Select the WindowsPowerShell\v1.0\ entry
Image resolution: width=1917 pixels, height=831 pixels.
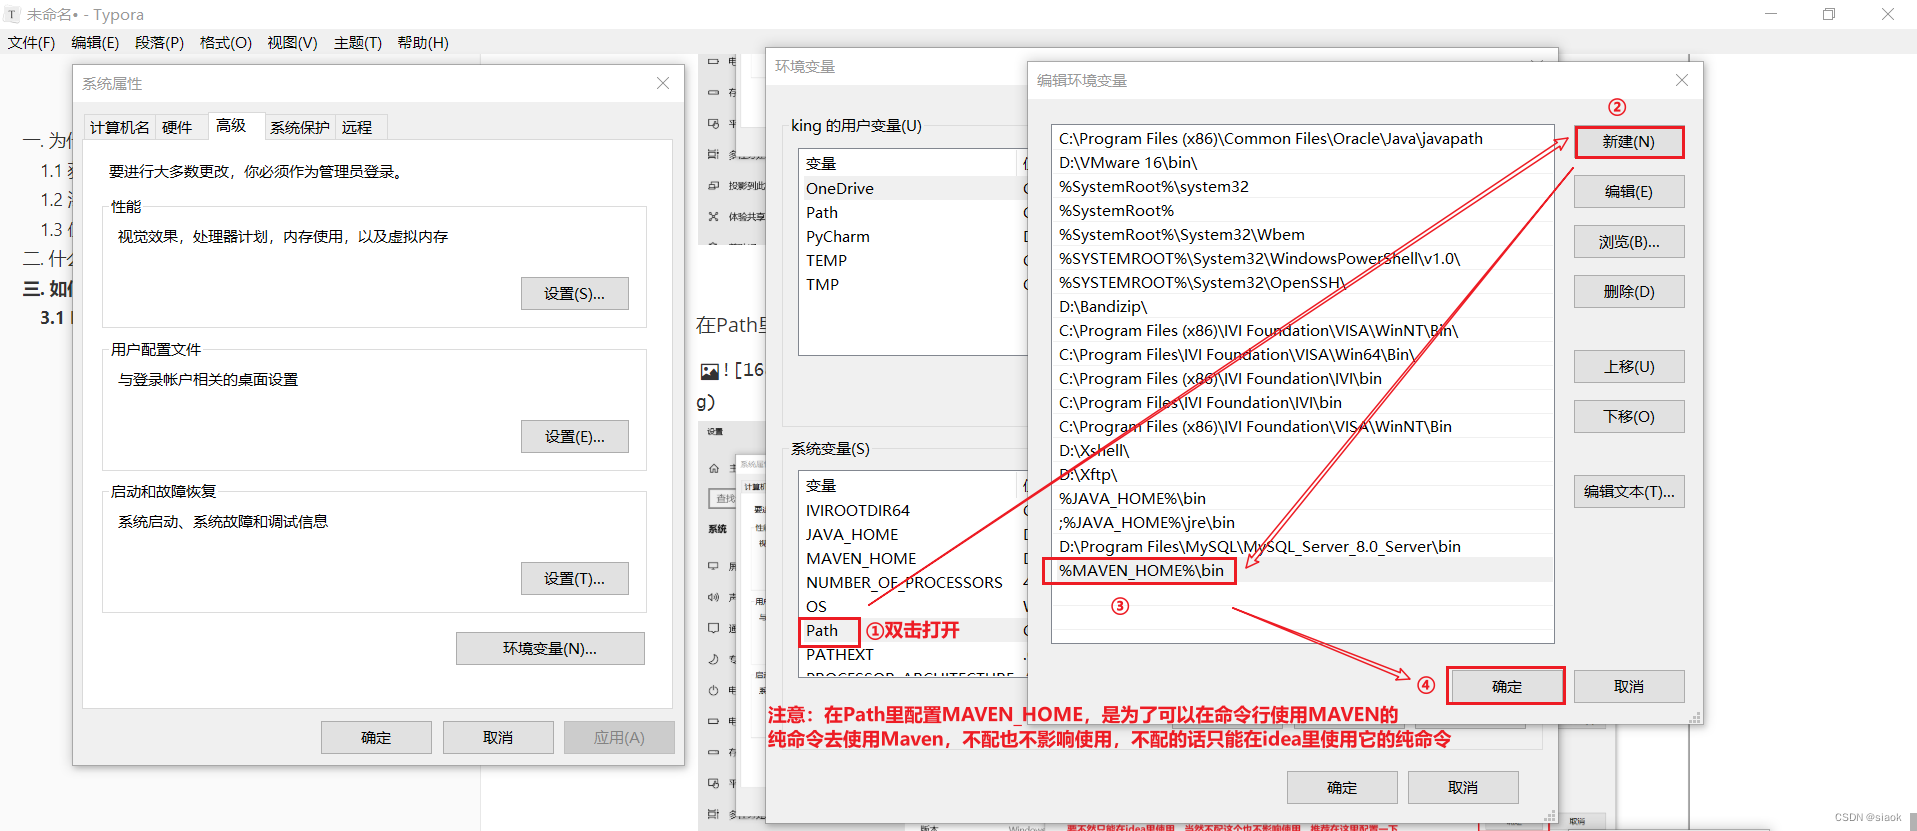tap(1303, 259)
